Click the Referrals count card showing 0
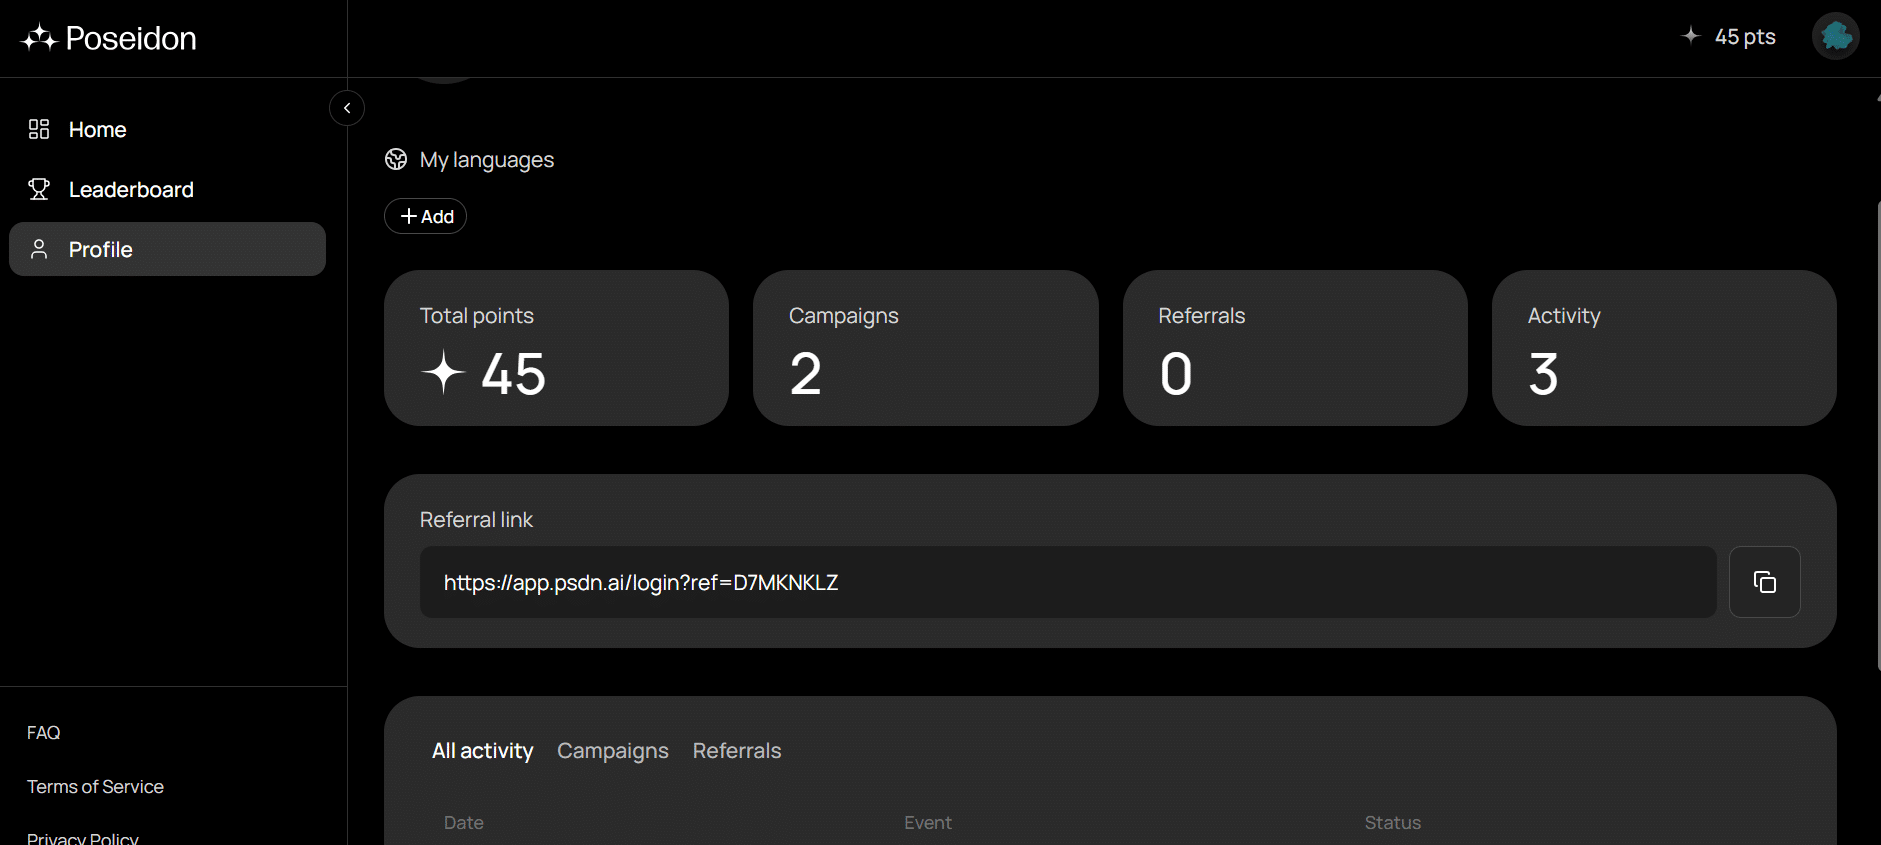Image resolution: width=1881 pixels, height=845 pixels. coord(1295,348)
